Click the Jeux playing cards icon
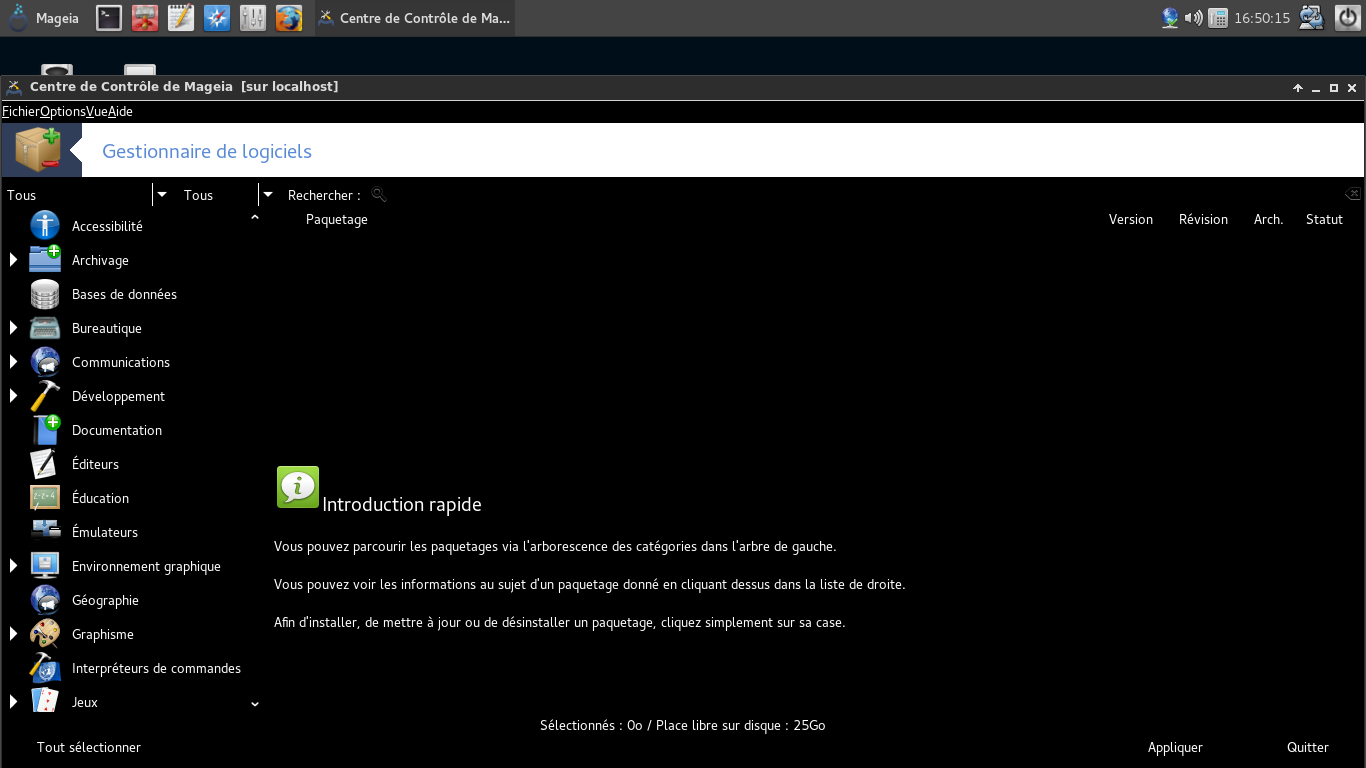The image size is (1366, 768). [45, 701]
